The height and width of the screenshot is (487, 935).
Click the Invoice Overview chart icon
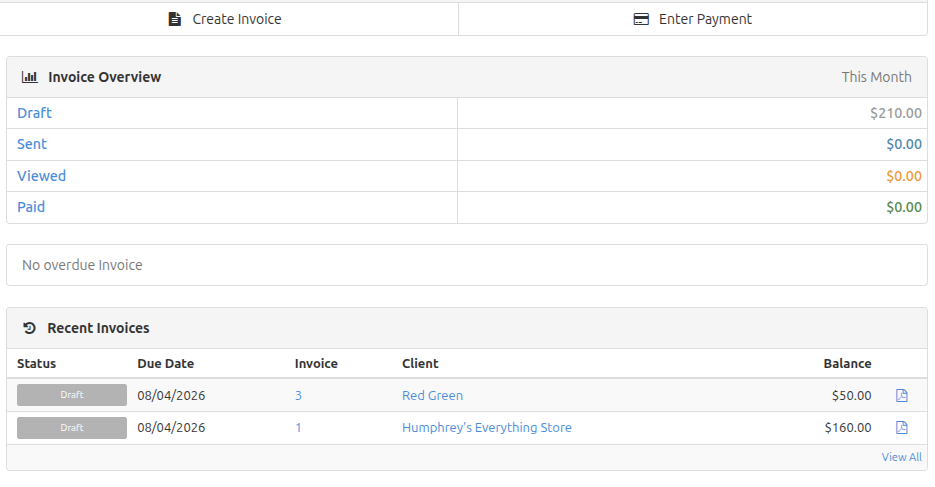click(30, 77)
